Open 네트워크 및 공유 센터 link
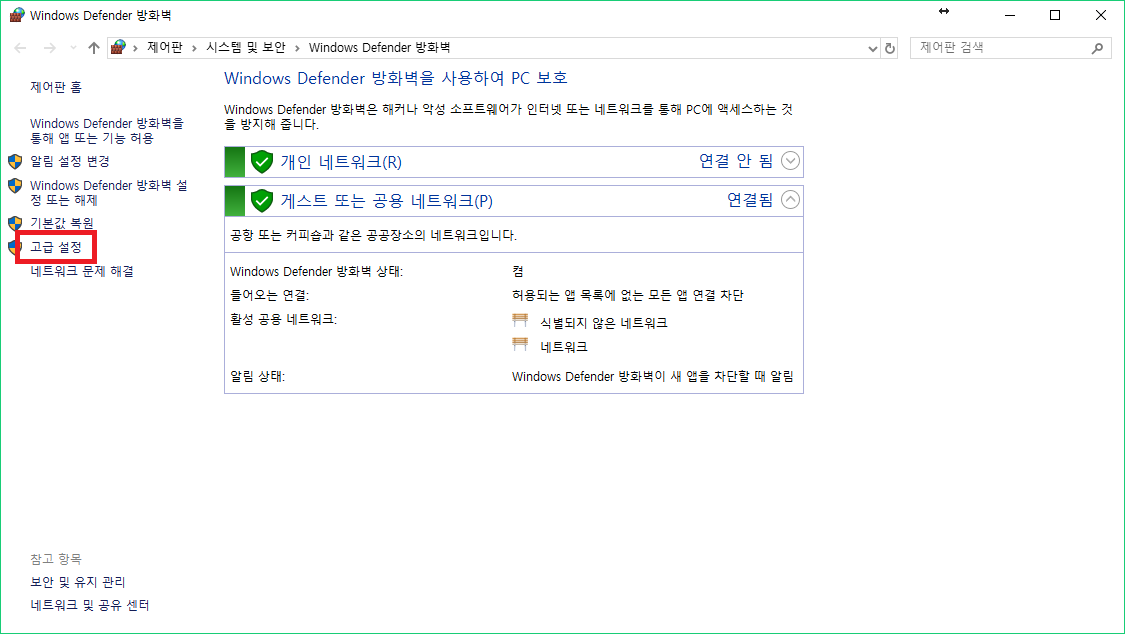The image size is (1125, 634). click(x=90, y=605)
